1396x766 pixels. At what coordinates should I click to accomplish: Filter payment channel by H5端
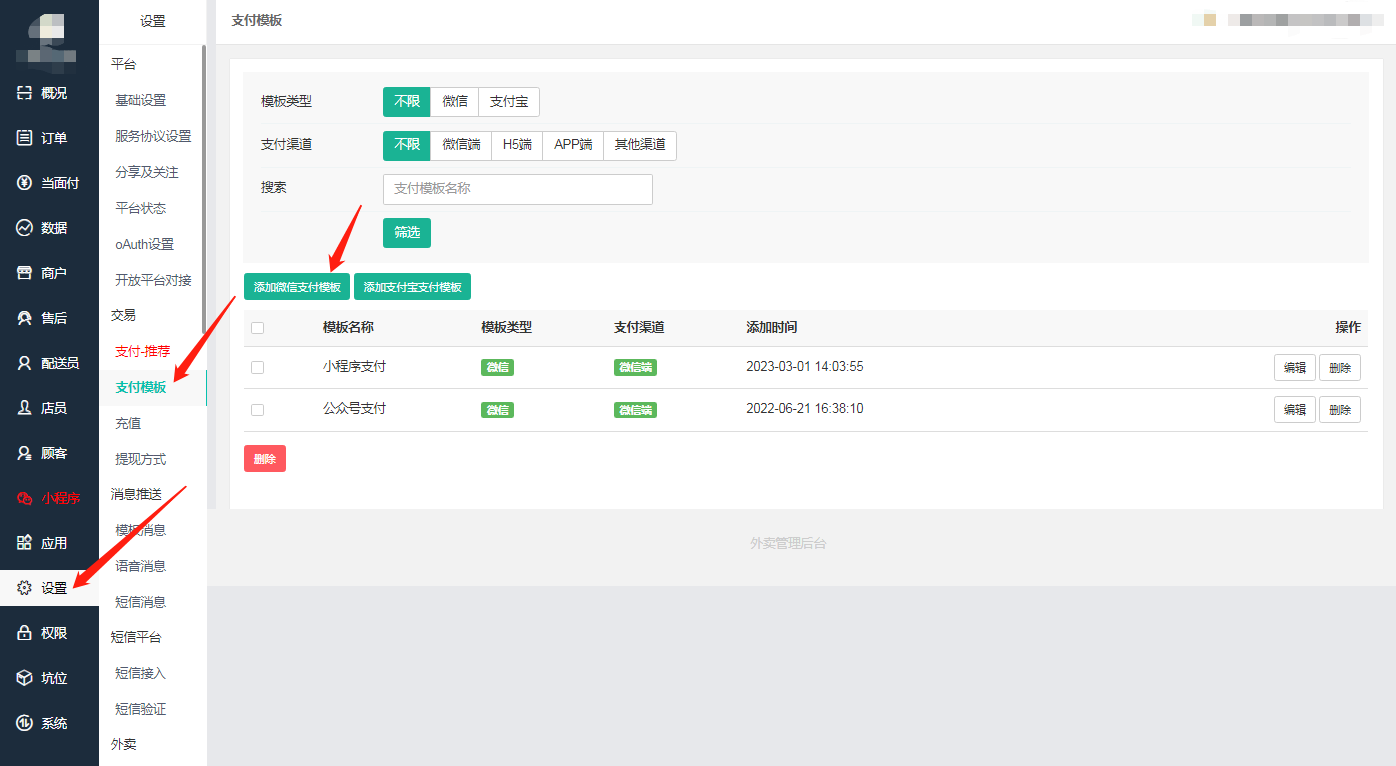(x=517, y=144)
